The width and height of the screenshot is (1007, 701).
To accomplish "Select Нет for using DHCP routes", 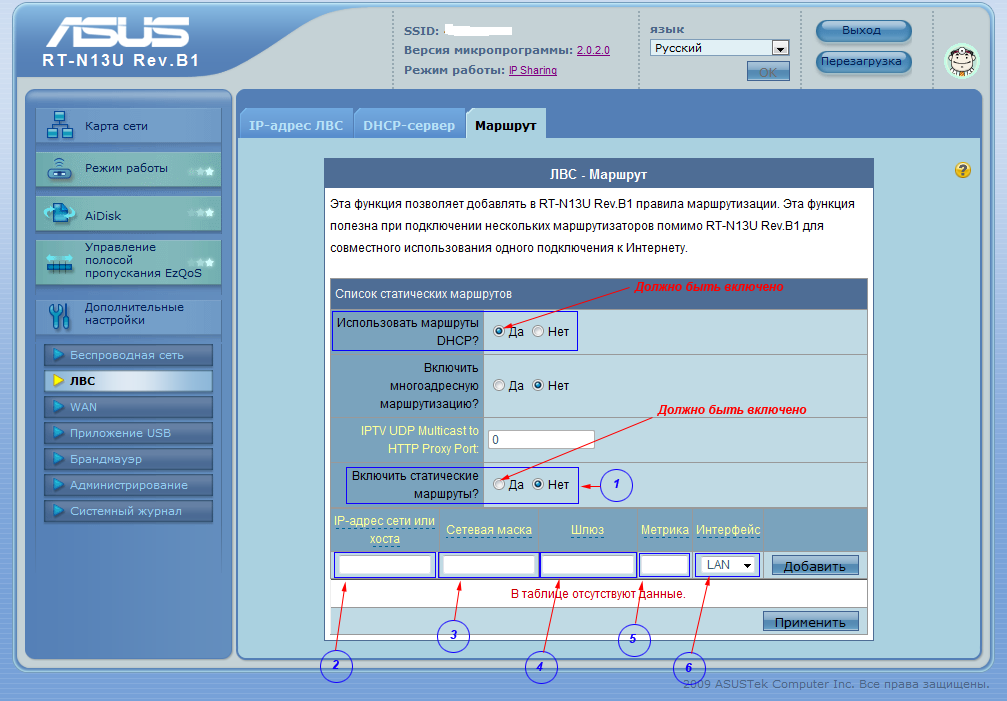I will (x=538, y=331).
